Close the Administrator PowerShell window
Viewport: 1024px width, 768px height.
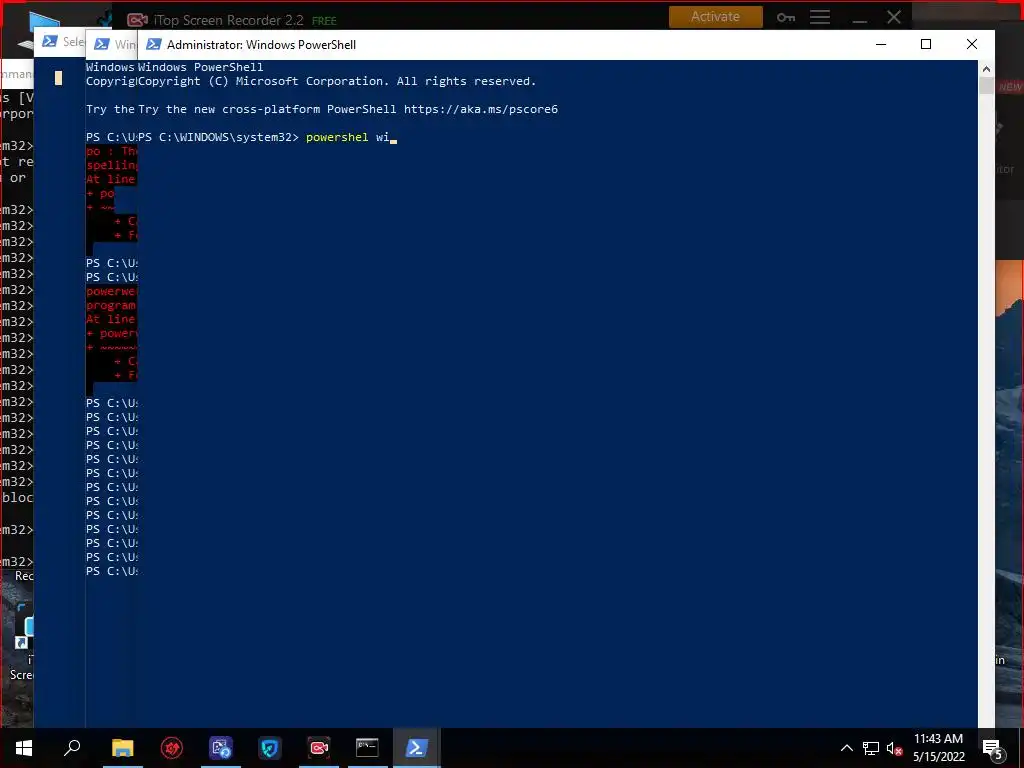[972, 44]
